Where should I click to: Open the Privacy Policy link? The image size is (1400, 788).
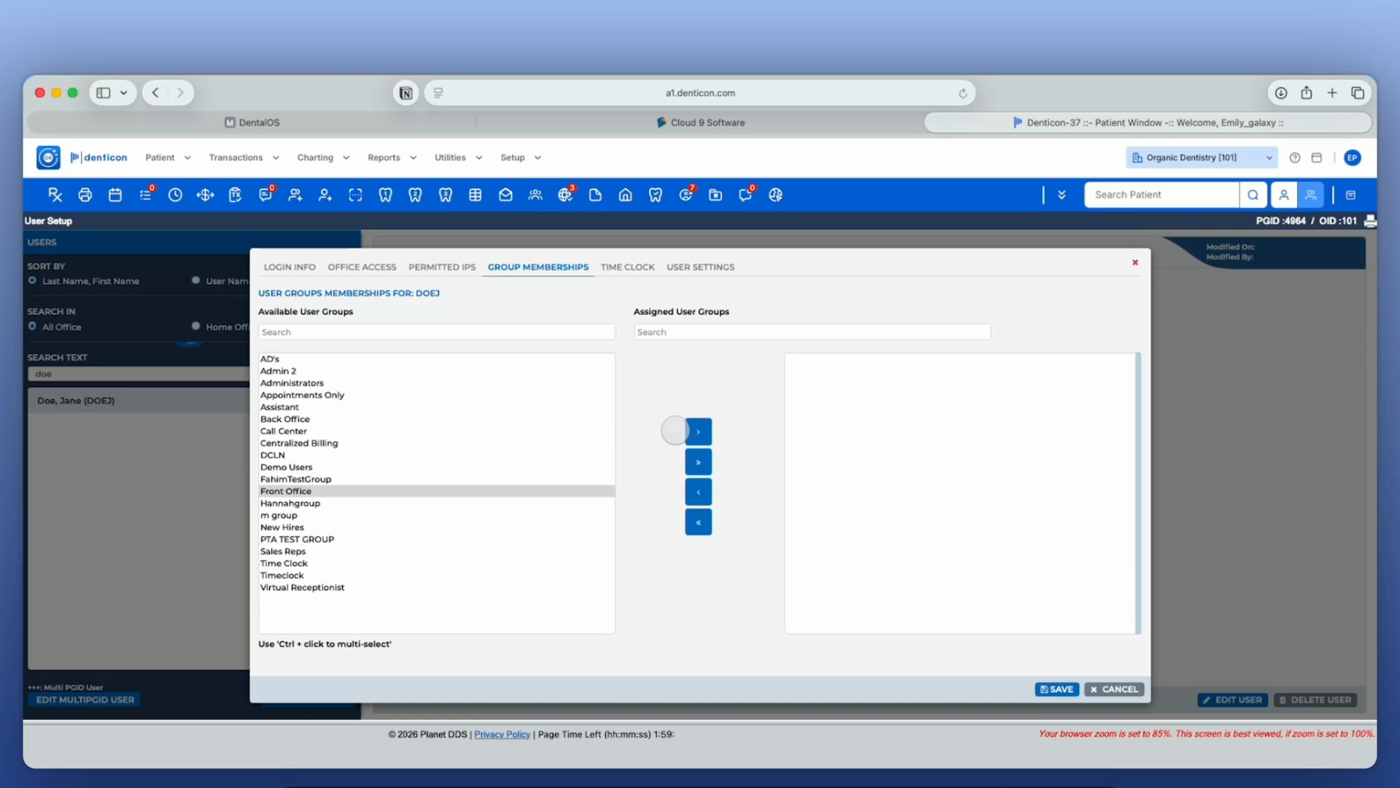pyautogui.click(x=502, y=734)
